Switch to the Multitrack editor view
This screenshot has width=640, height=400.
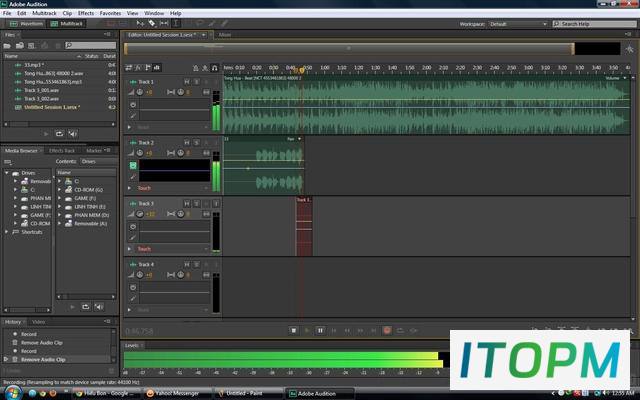pyautogui.click(x=66, y=24)
